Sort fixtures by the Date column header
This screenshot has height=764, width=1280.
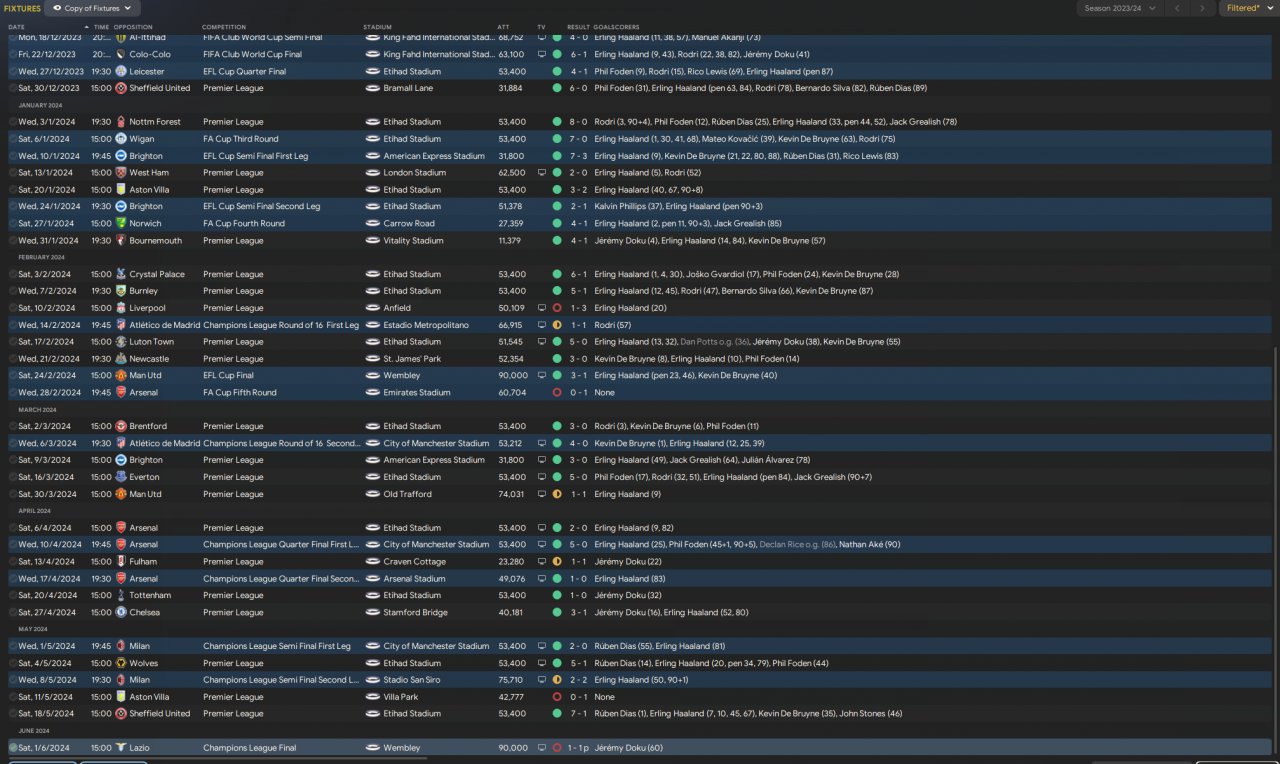point(17,27)
